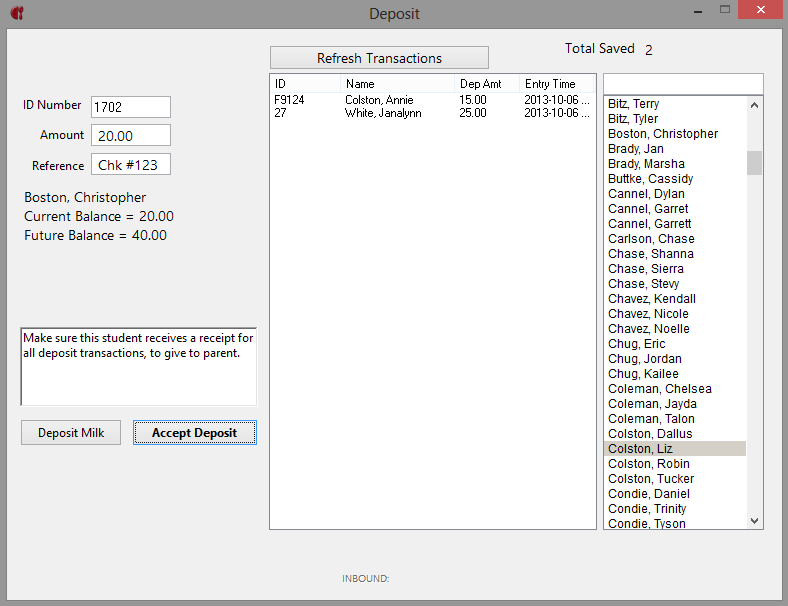
Task: Select the F9124 Colston, Annie transaction row
Action: [432, 99]
